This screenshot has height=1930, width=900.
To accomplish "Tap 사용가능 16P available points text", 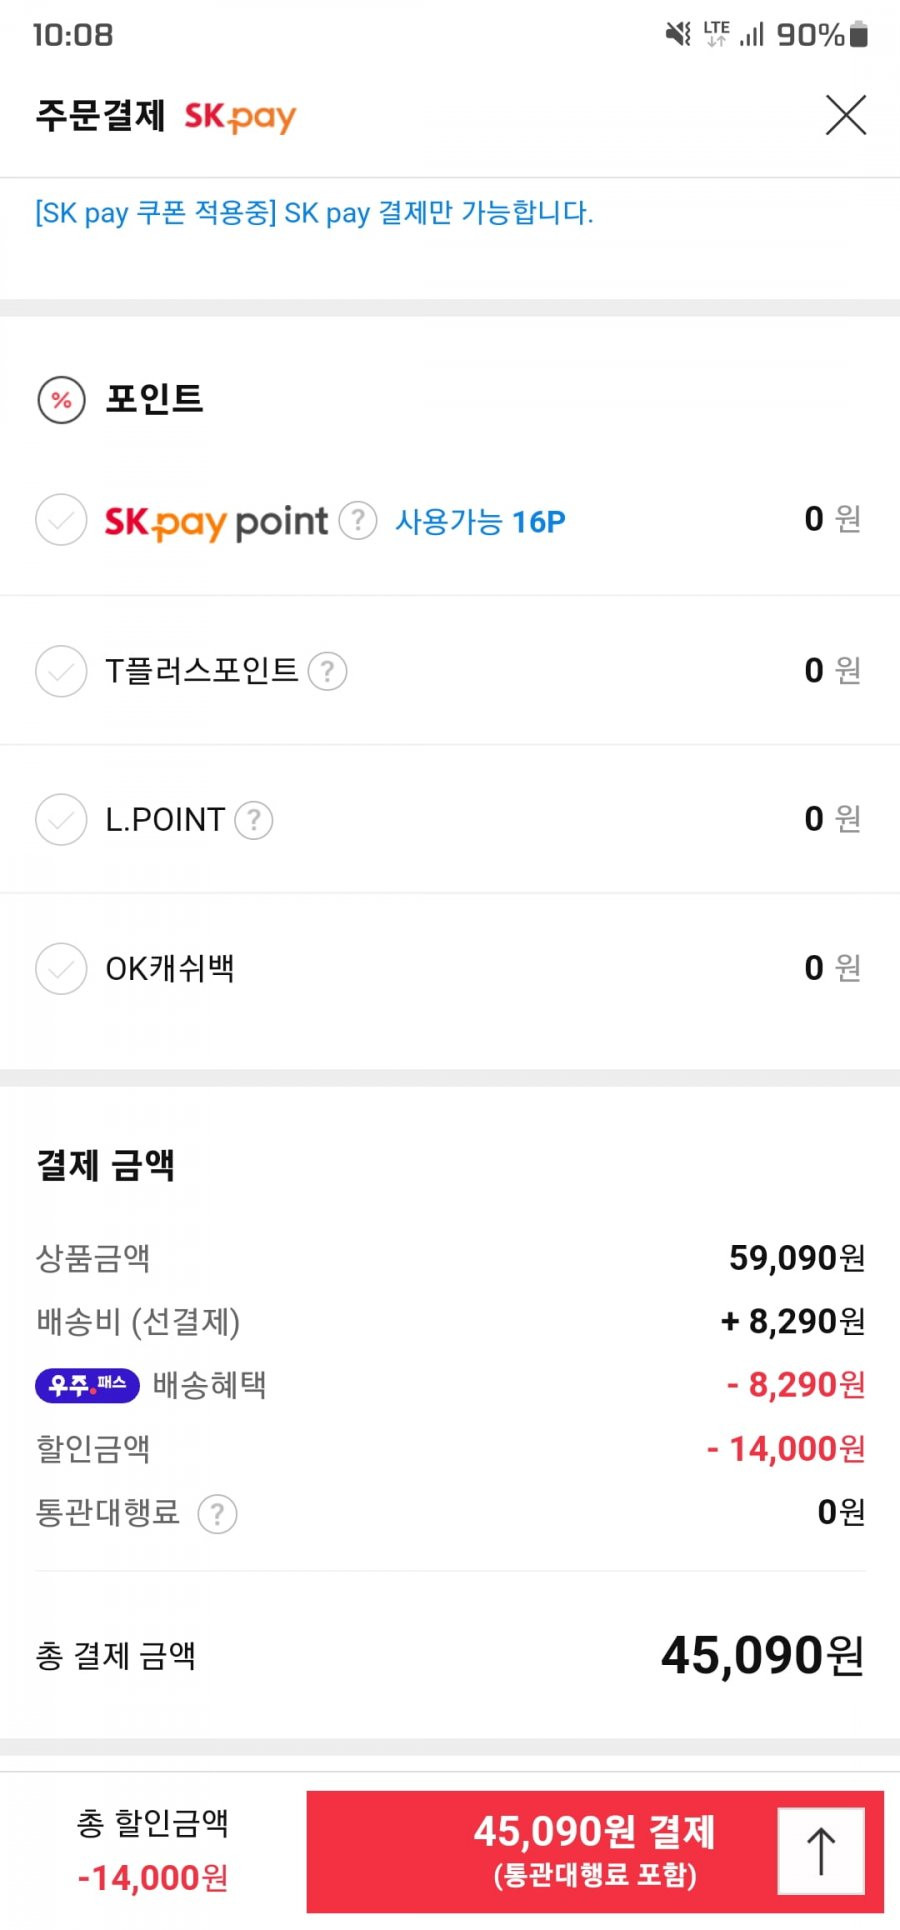I will (480, 521).
